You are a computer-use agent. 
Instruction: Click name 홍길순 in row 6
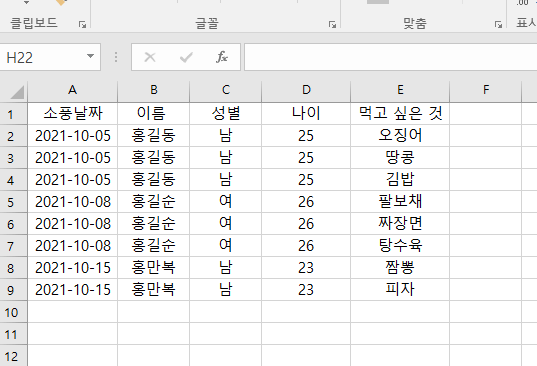click(x=153, y=223)
